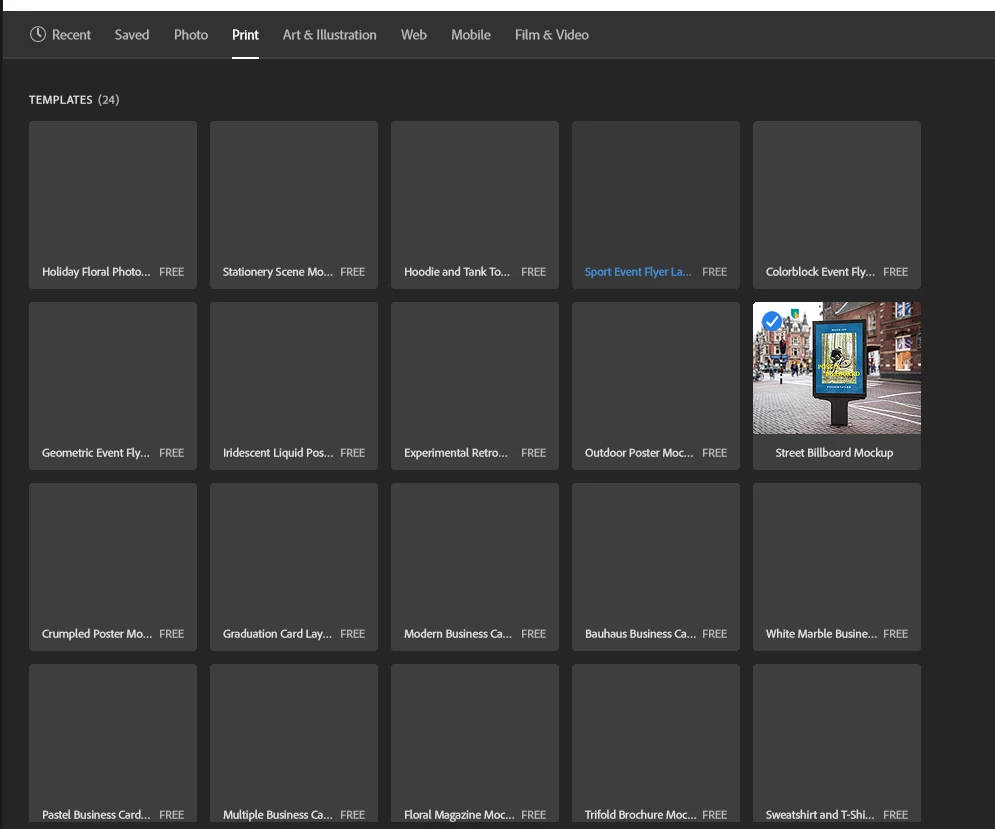Click the Street Billboard Mockup title text
Viewport: 995px width, 829px height.
pyautogui.click(x=834, y=453)
